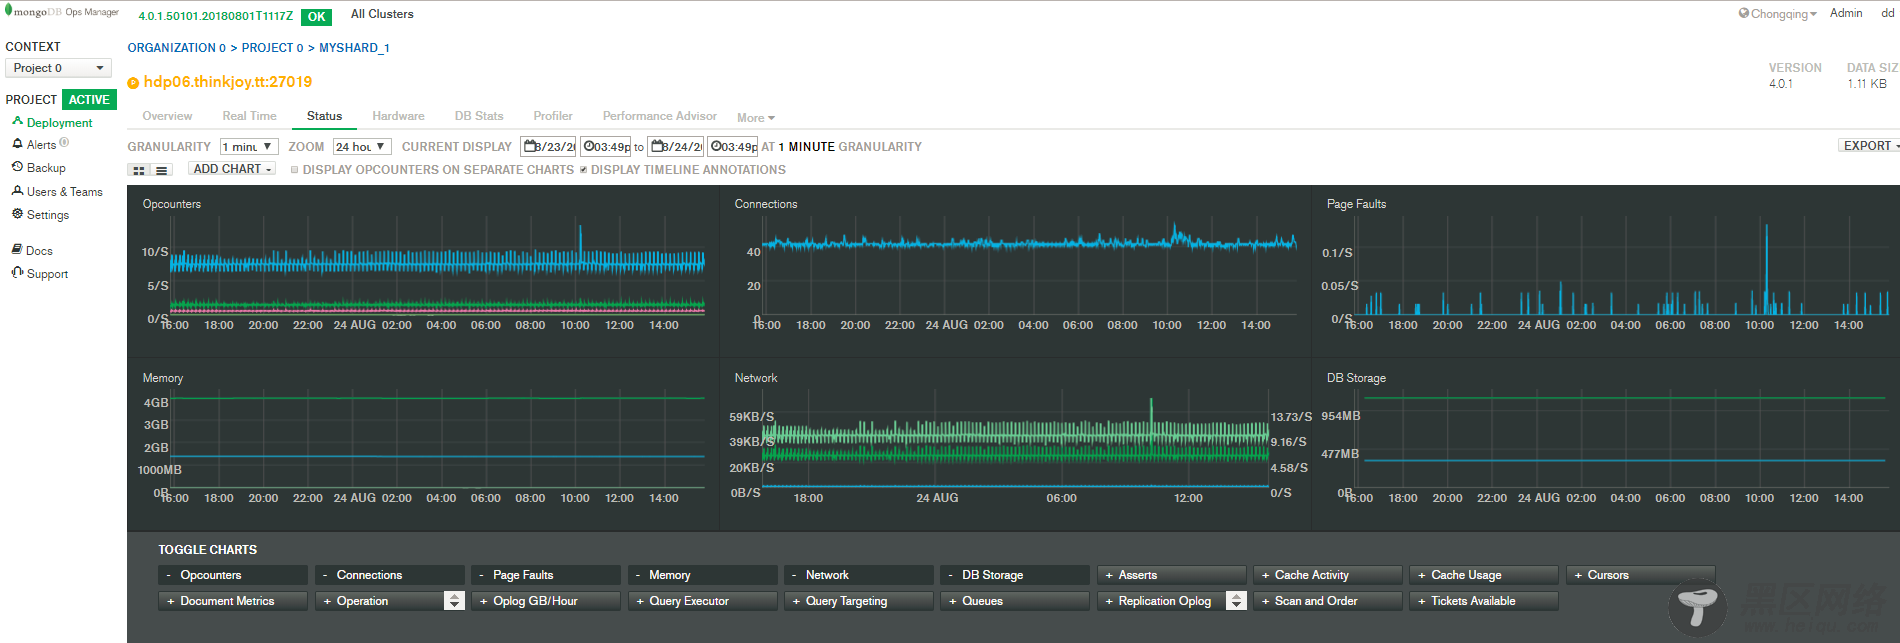Open the Performance Advisor tab
1900x643 pixels.
tap(660, 116)
